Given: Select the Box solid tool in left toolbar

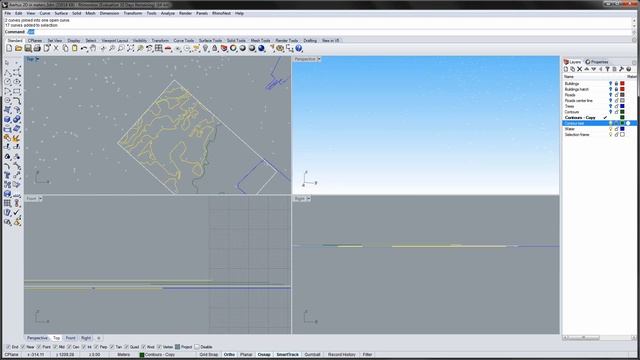Looking at the screenshot, I should click(x=7, y=119).
